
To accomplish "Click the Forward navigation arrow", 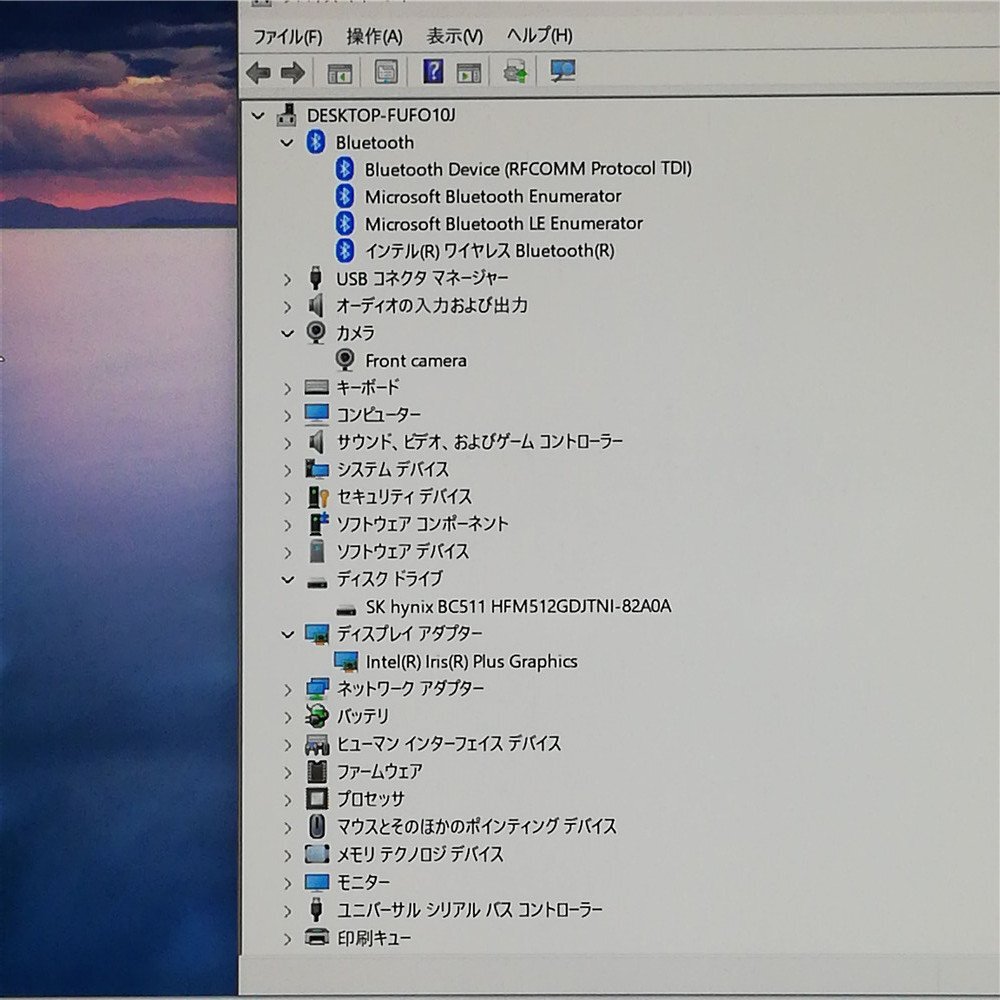I will [x=290, y=72].
